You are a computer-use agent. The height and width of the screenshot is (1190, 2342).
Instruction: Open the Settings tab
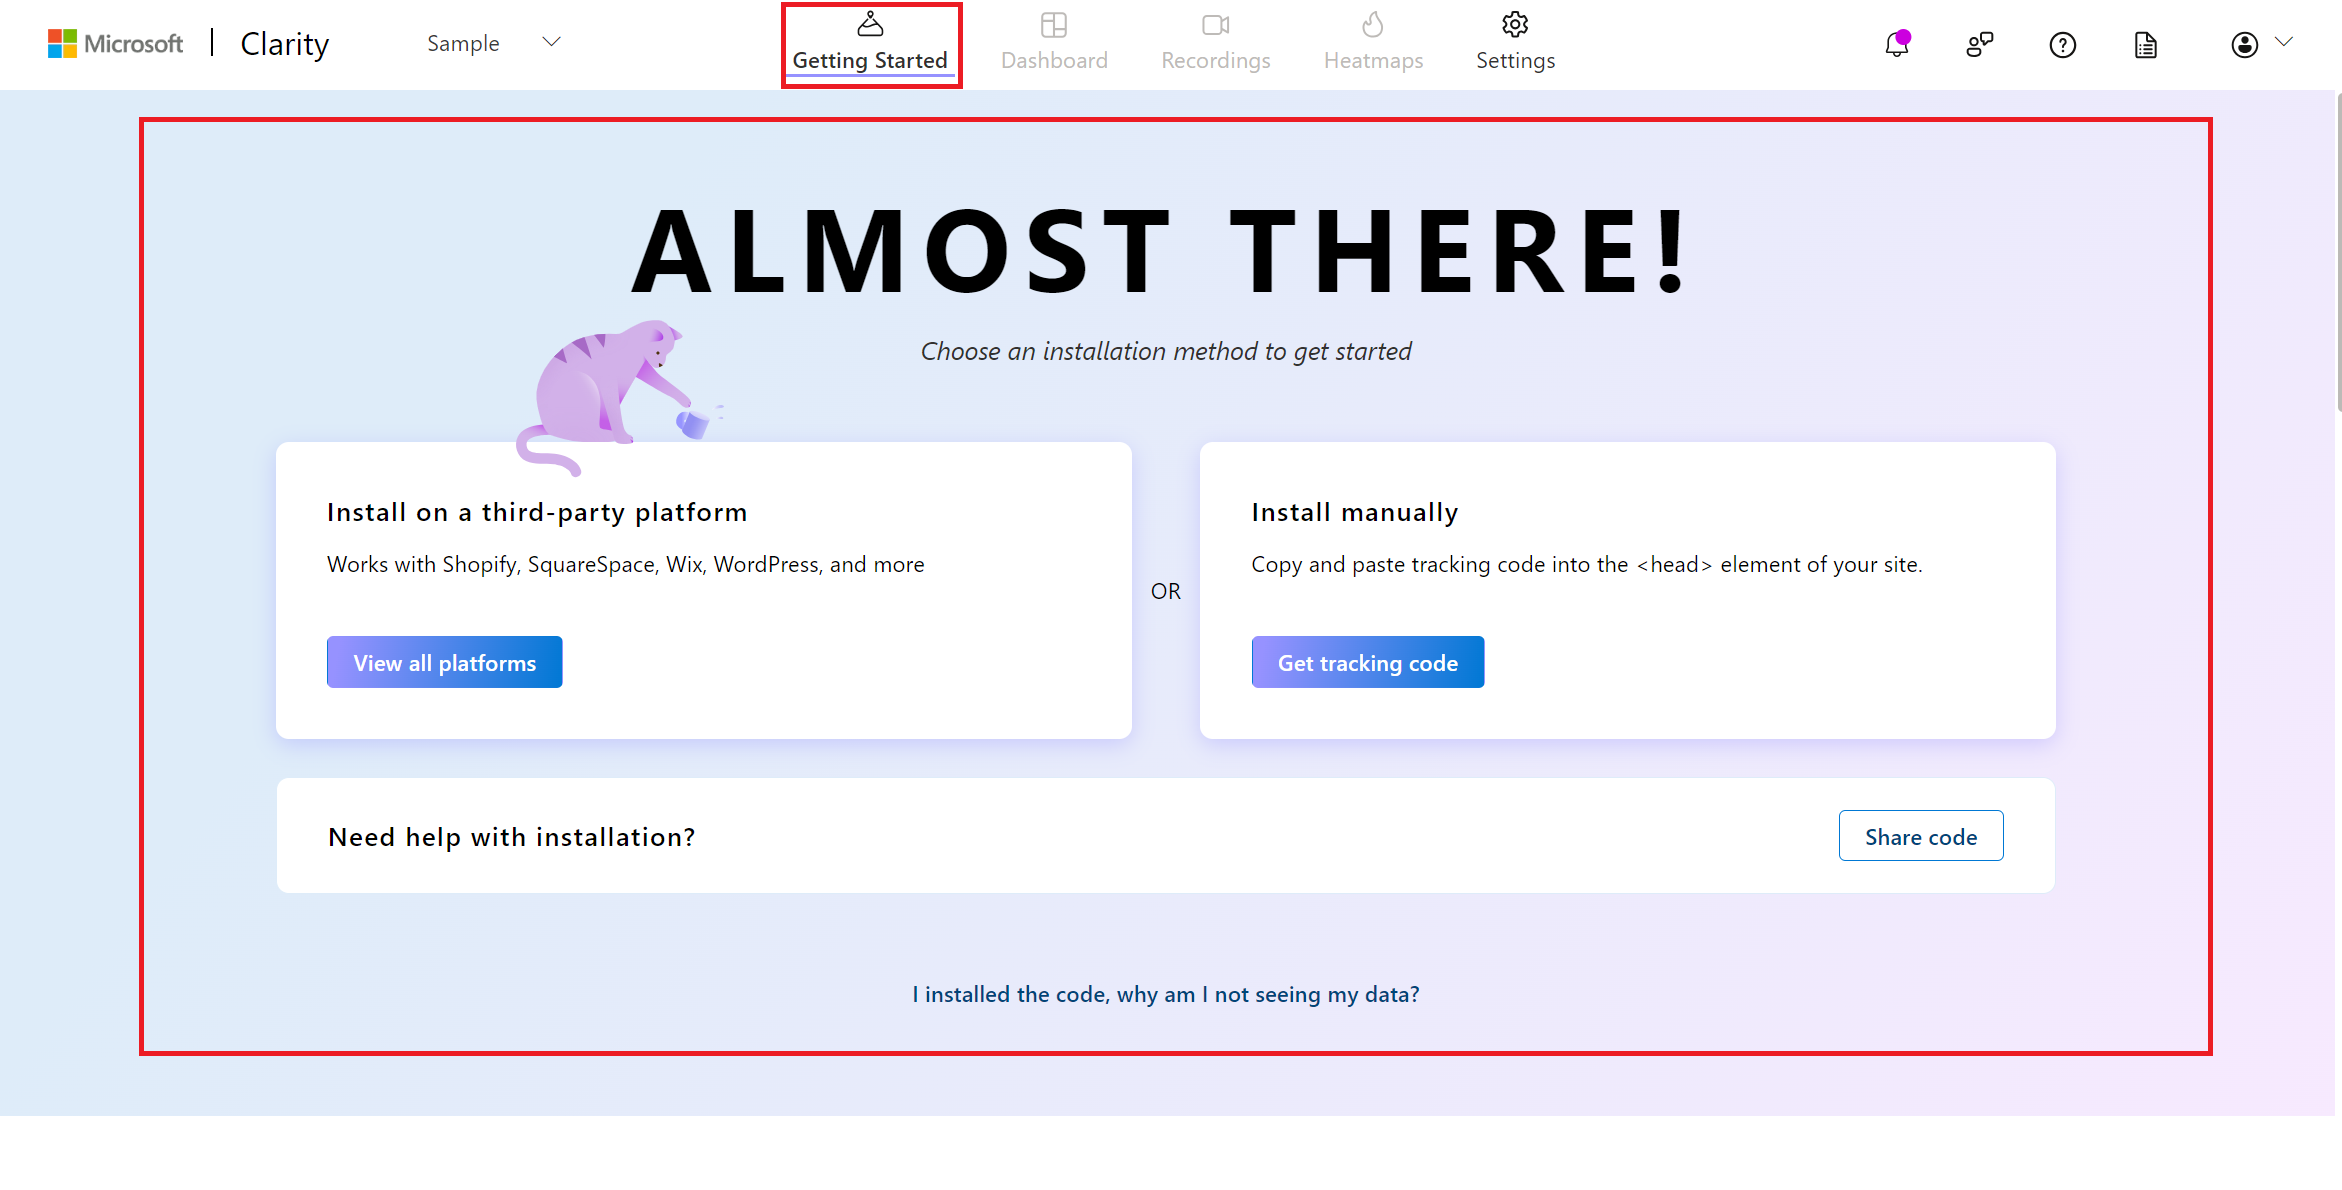click(1515, 45)
